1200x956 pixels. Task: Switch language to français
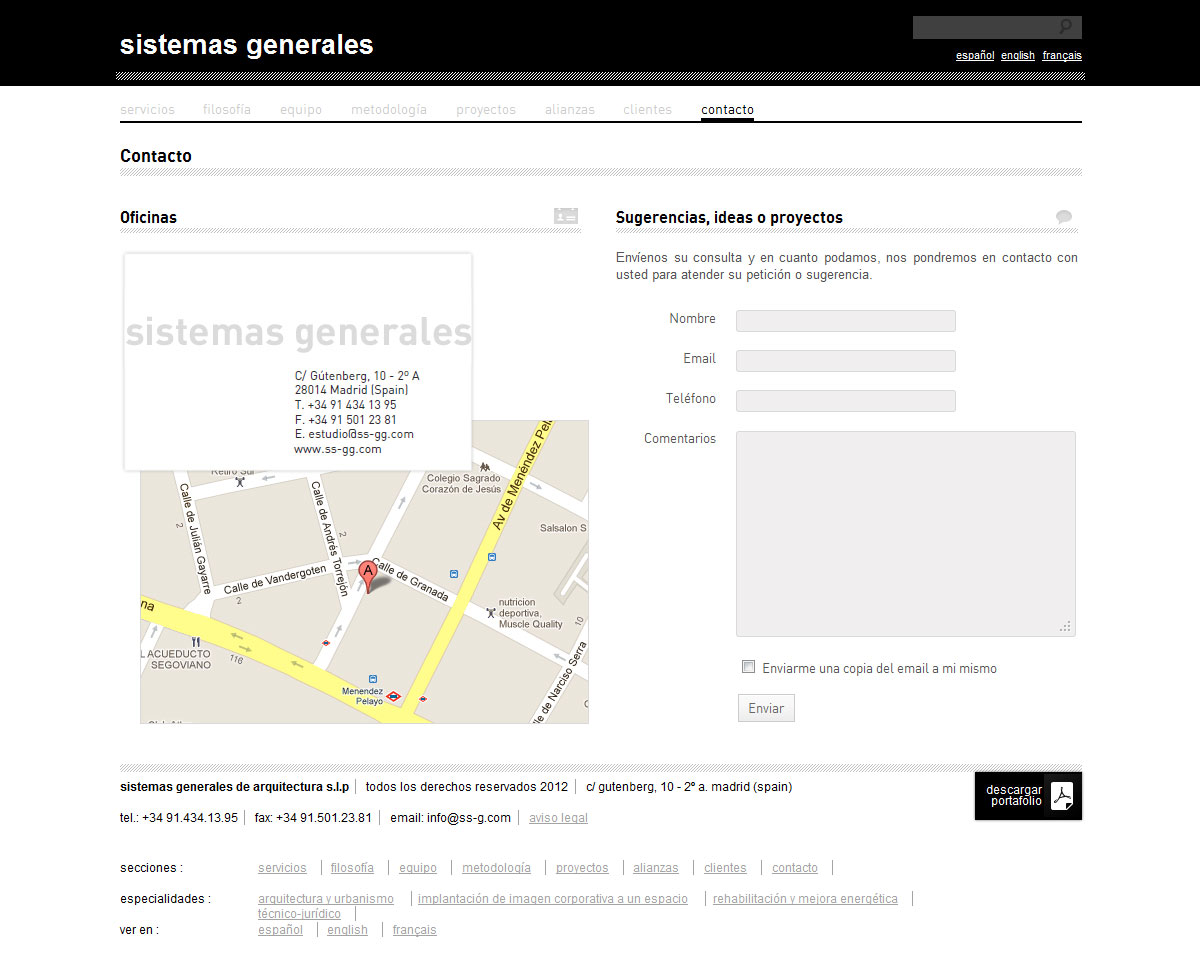[x=1062, y=55]
